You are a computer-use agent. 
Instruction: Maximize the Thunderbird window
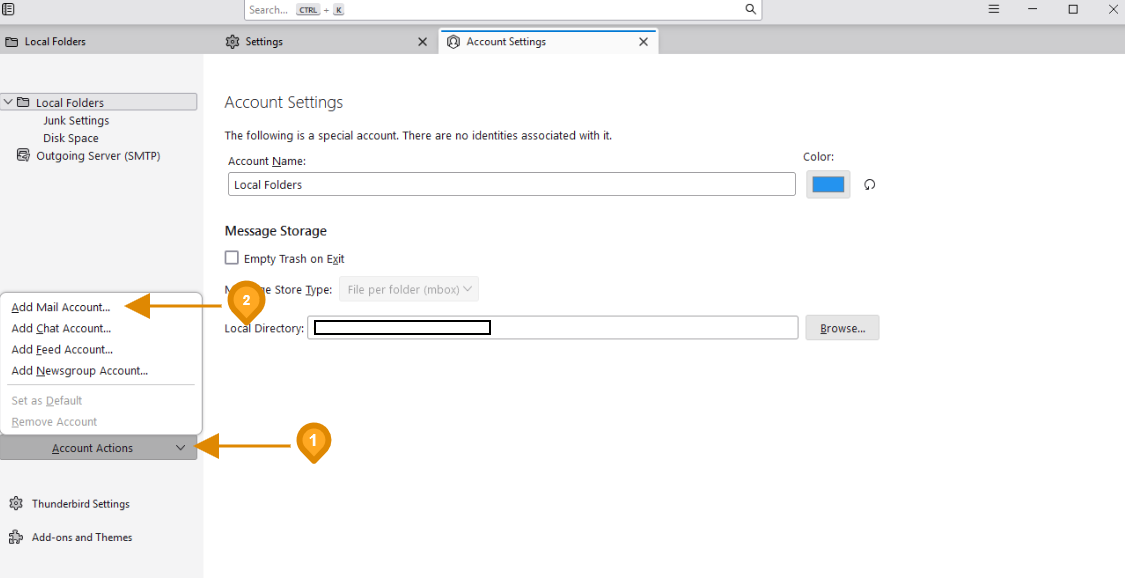click(x=1073, y=9)
